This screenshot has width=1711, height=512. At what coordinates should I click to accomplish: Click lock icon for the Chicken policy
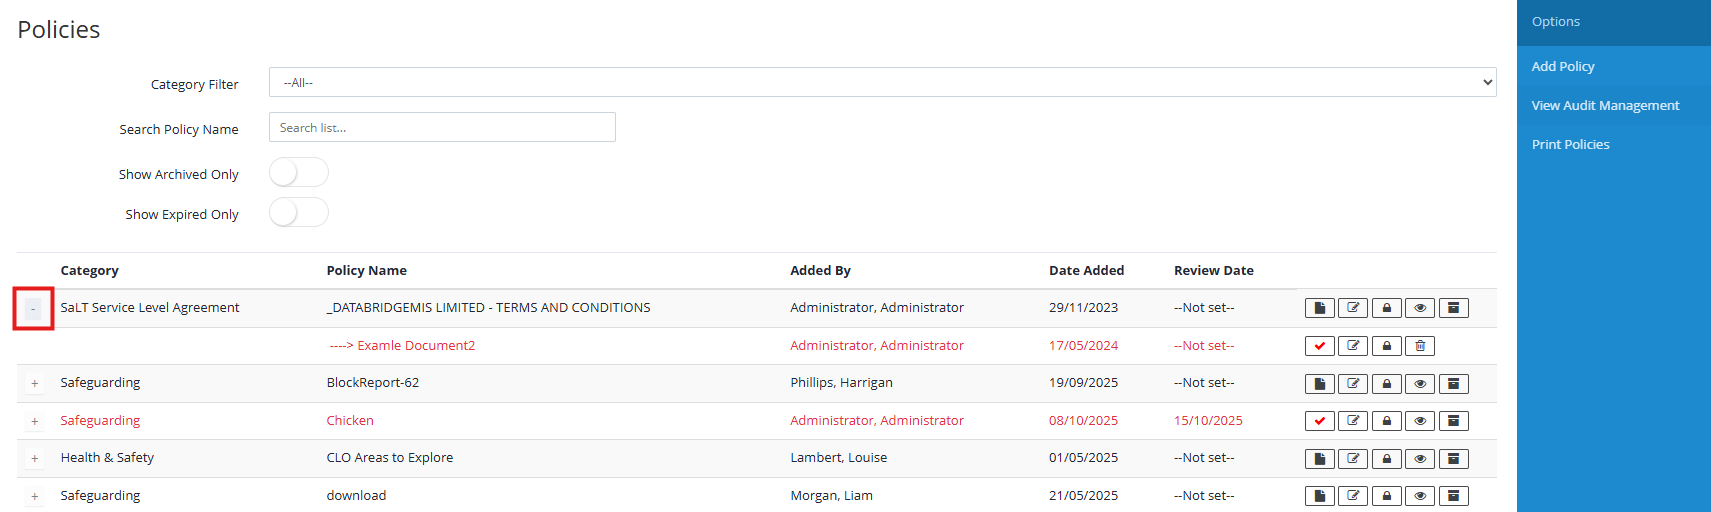[1386, 421]
